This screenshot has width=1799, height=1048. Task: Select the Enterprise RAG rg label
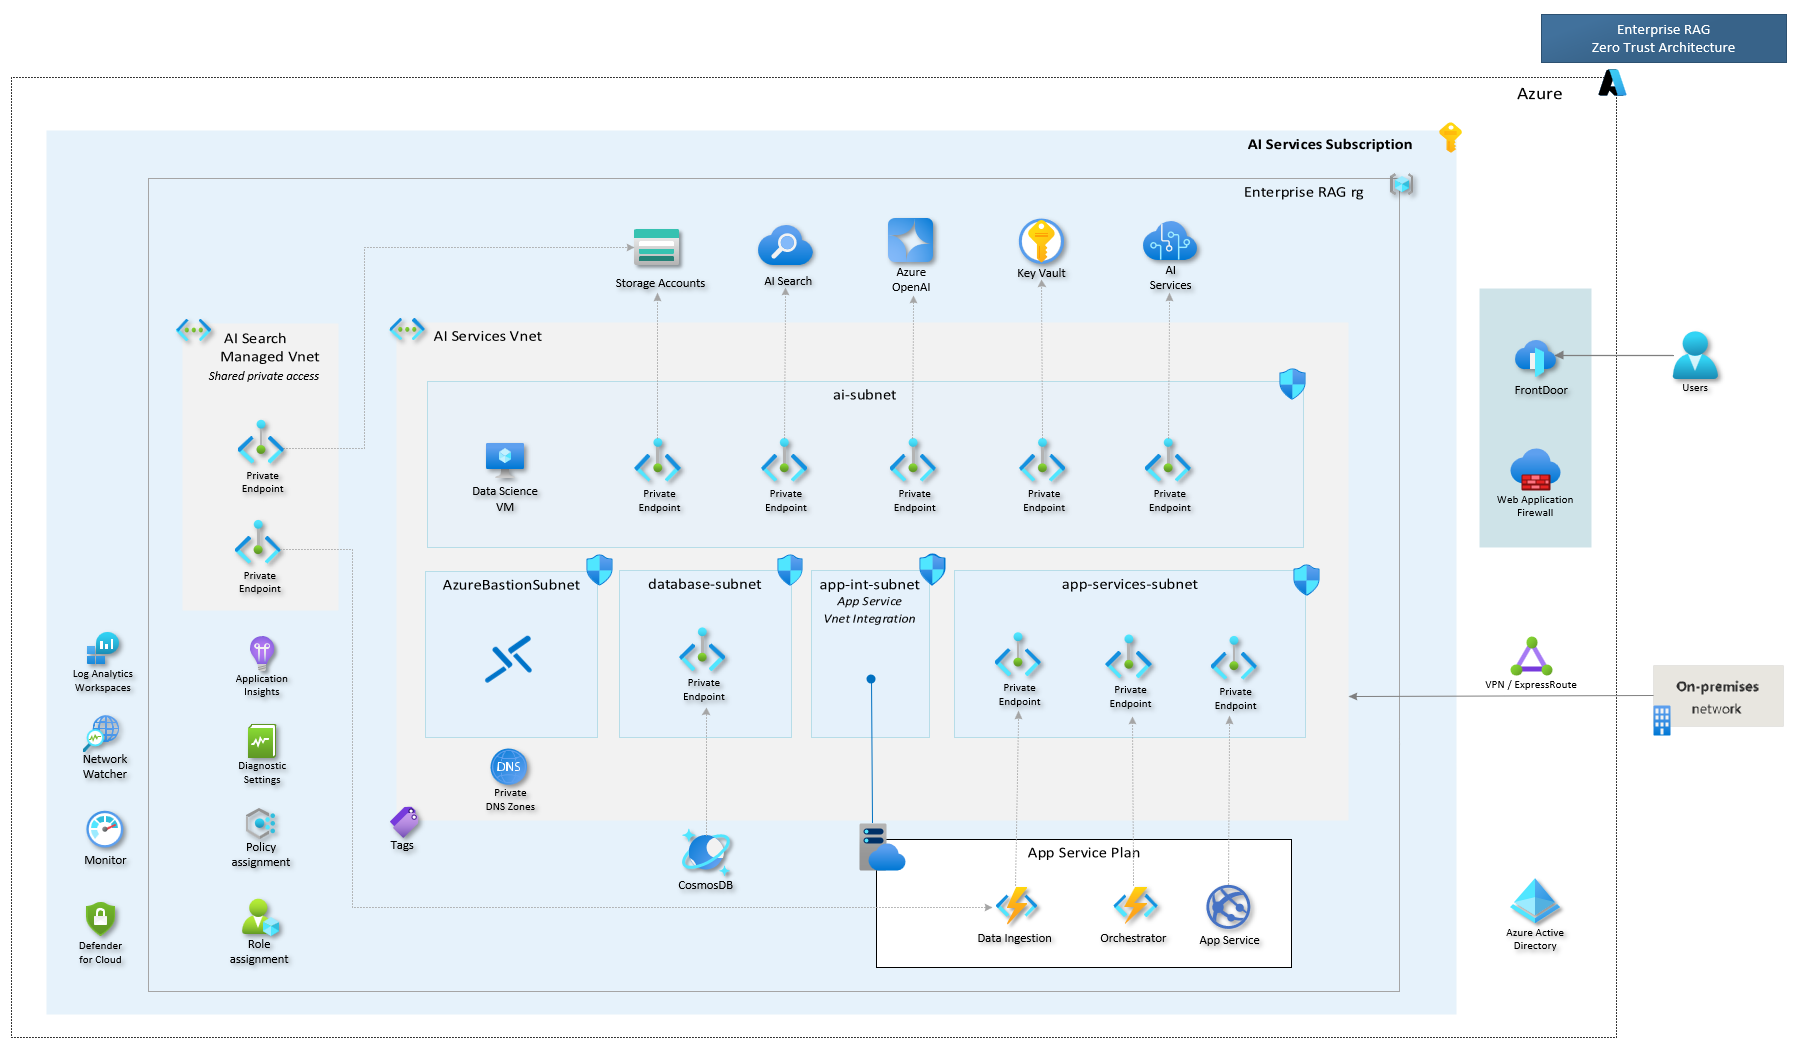coord(1303,192)
